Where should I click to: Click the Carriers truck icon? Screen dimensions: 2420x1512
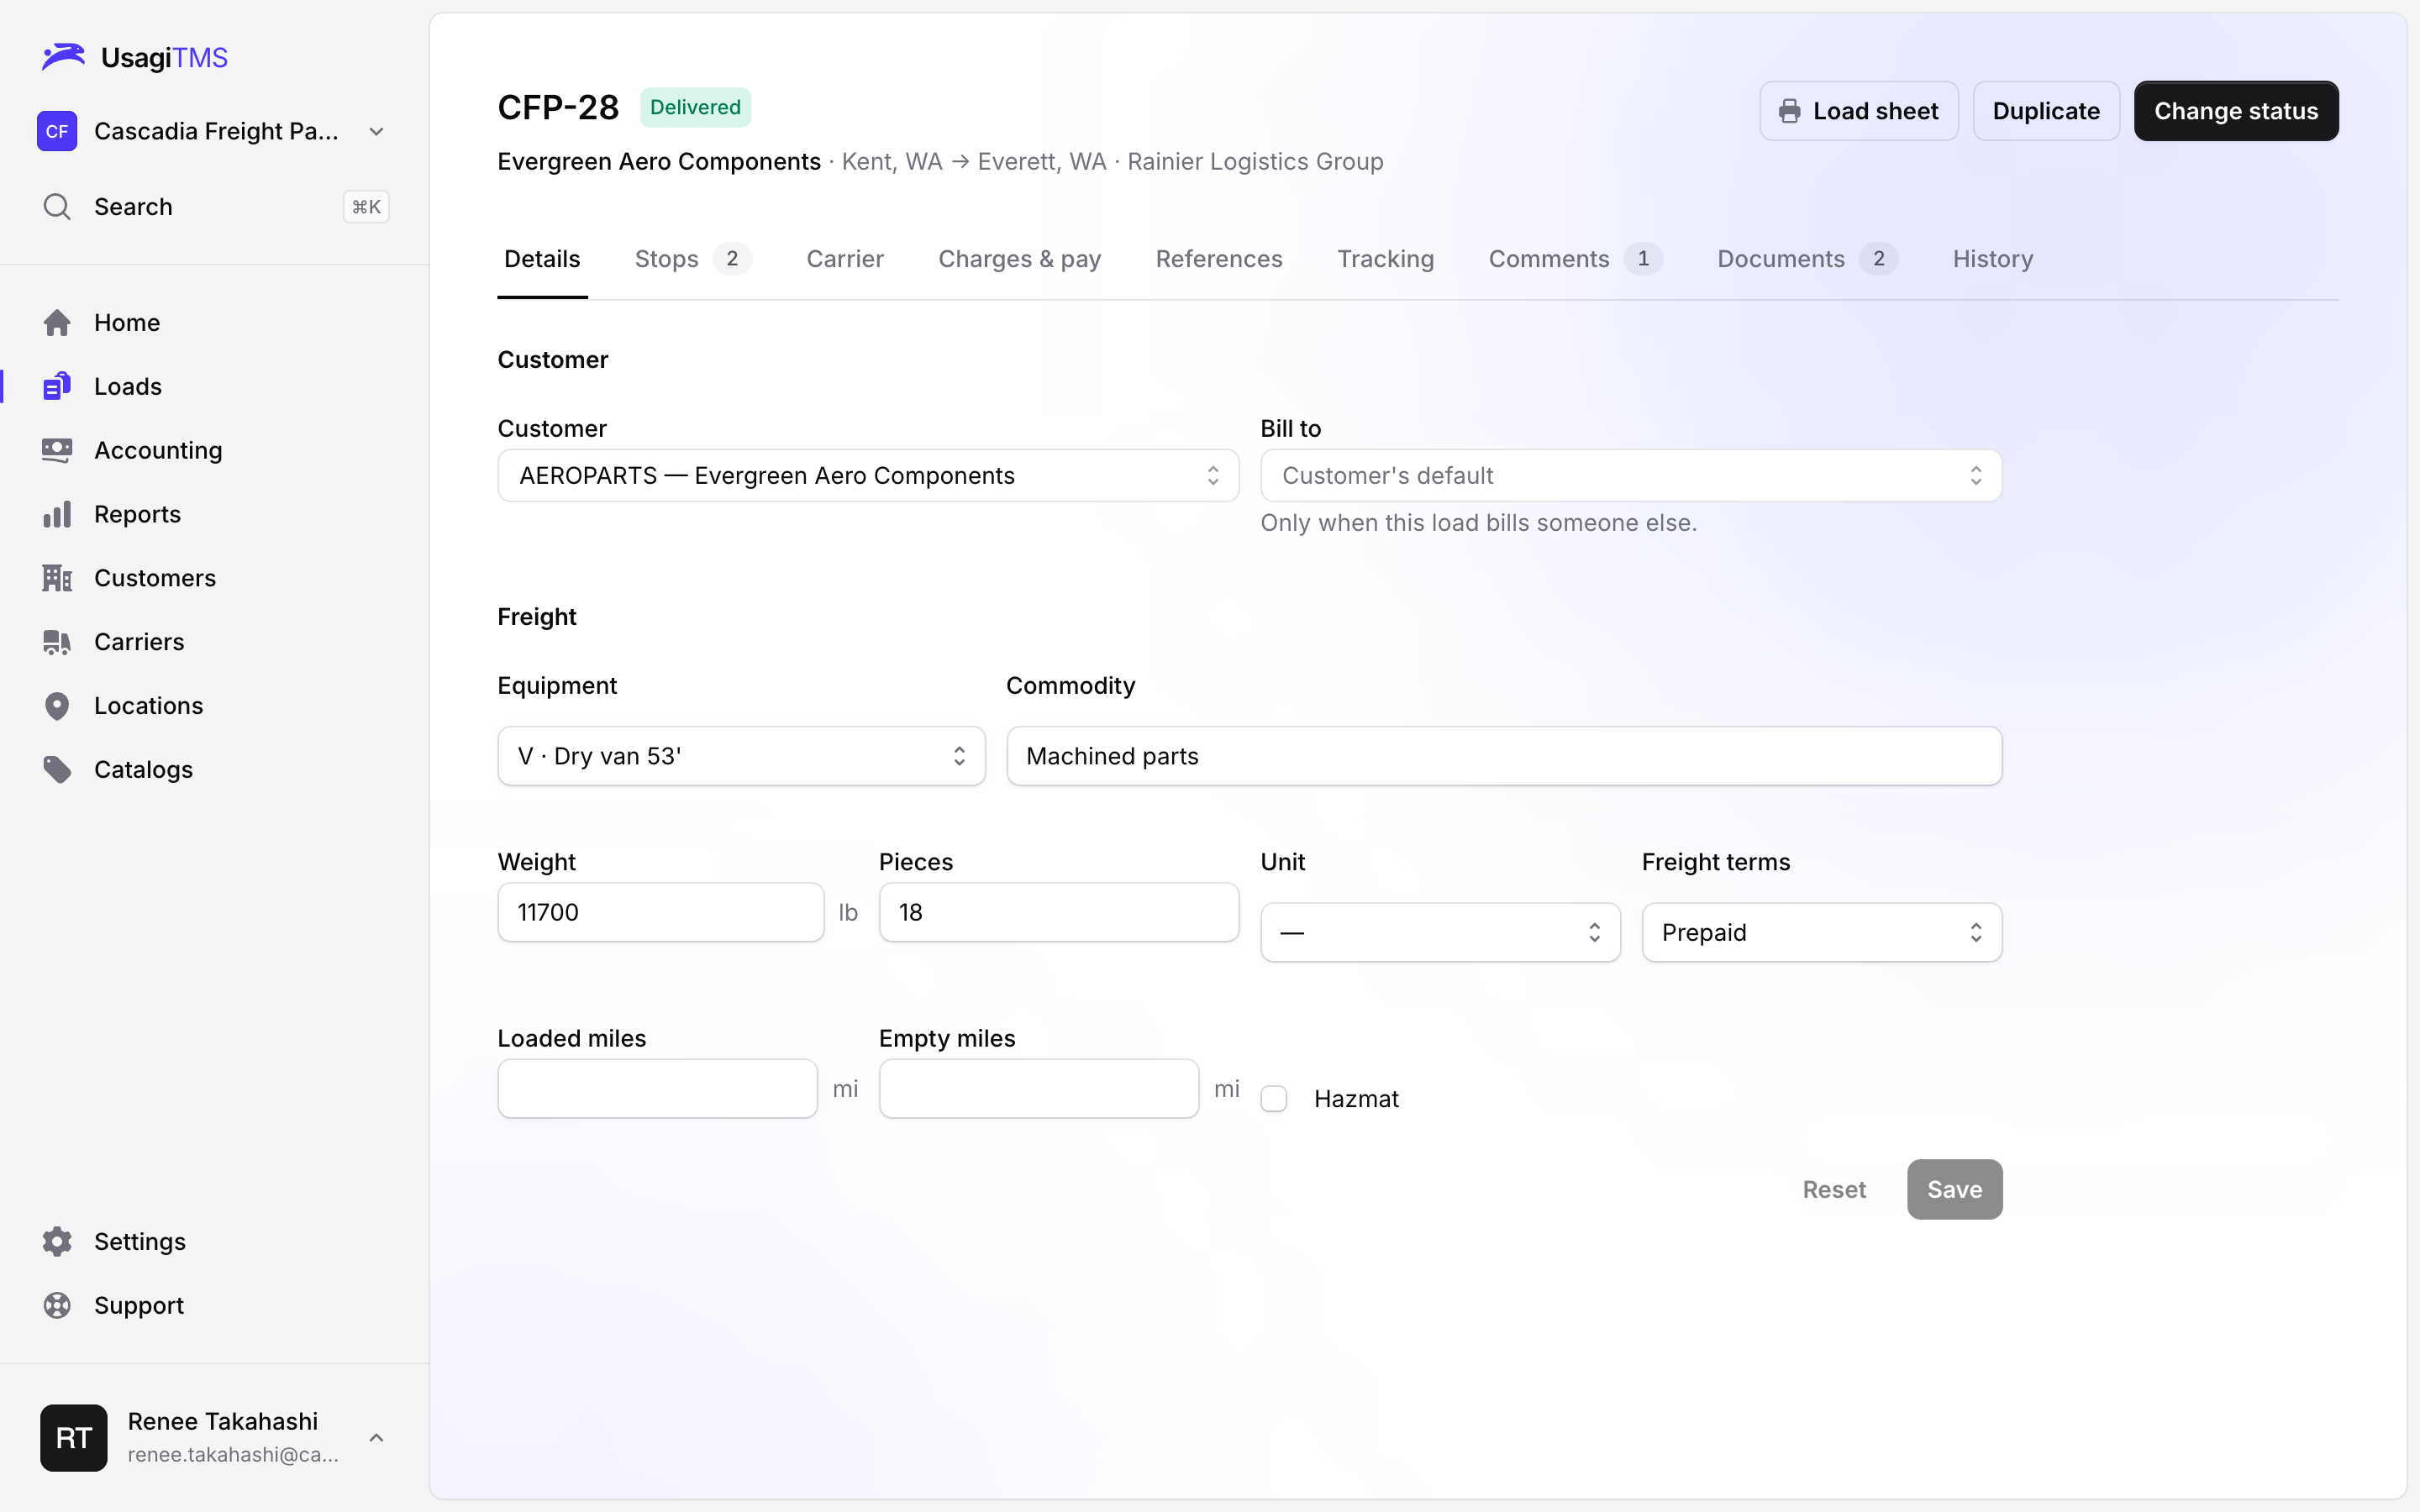(57, 642)
